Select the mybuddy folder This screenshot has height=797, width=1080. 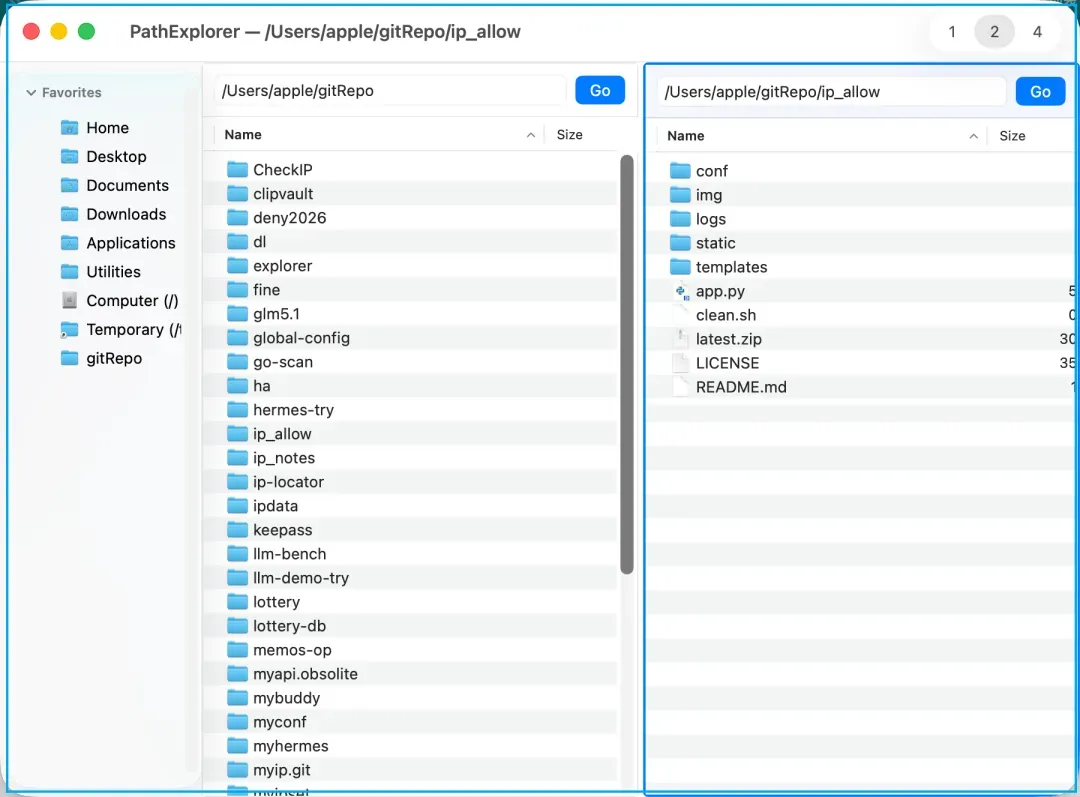pos(412,698)
